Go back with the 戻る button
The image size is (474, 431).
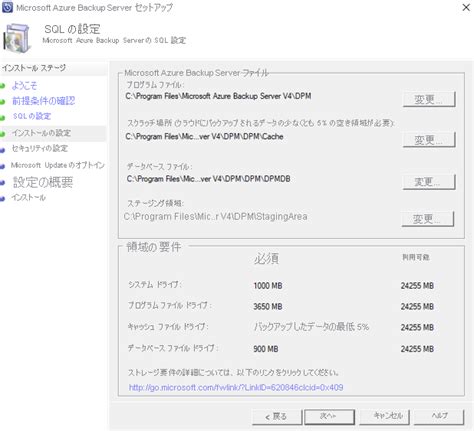277,417
